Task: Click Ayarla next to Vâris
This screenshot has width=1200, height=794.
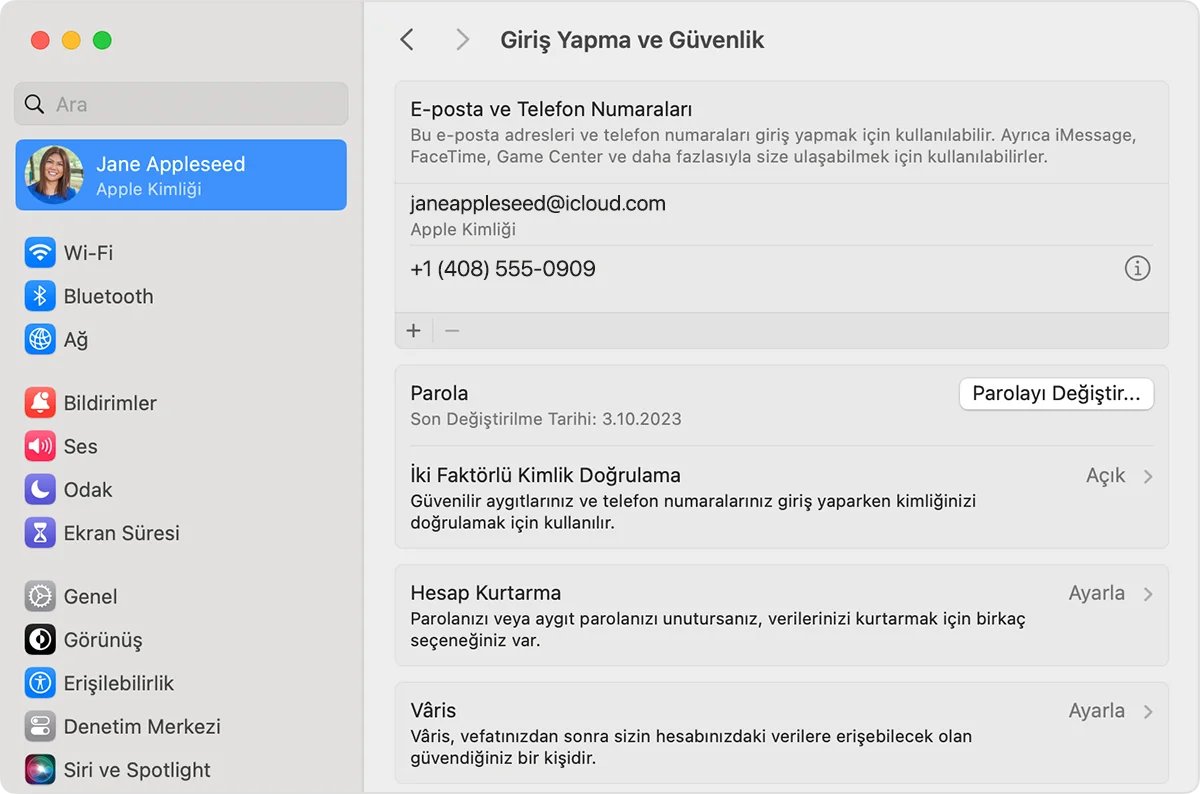Action: click(x=1097, y=712)
